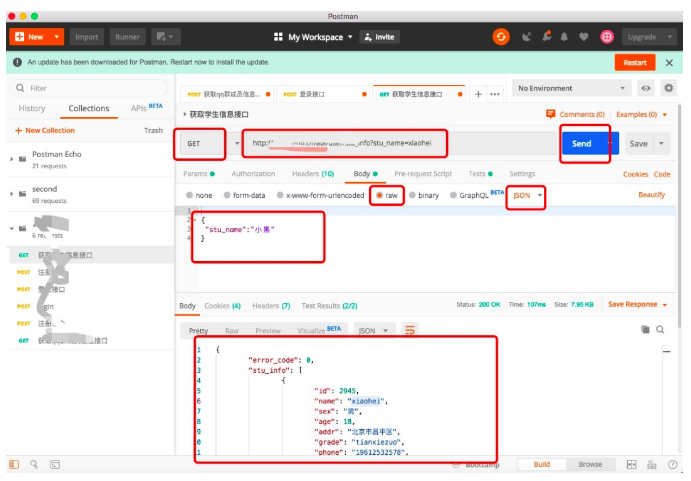Select x-www-form-urlencoded body type
Viewport: 691px width, 481px height.
point(320,195)
